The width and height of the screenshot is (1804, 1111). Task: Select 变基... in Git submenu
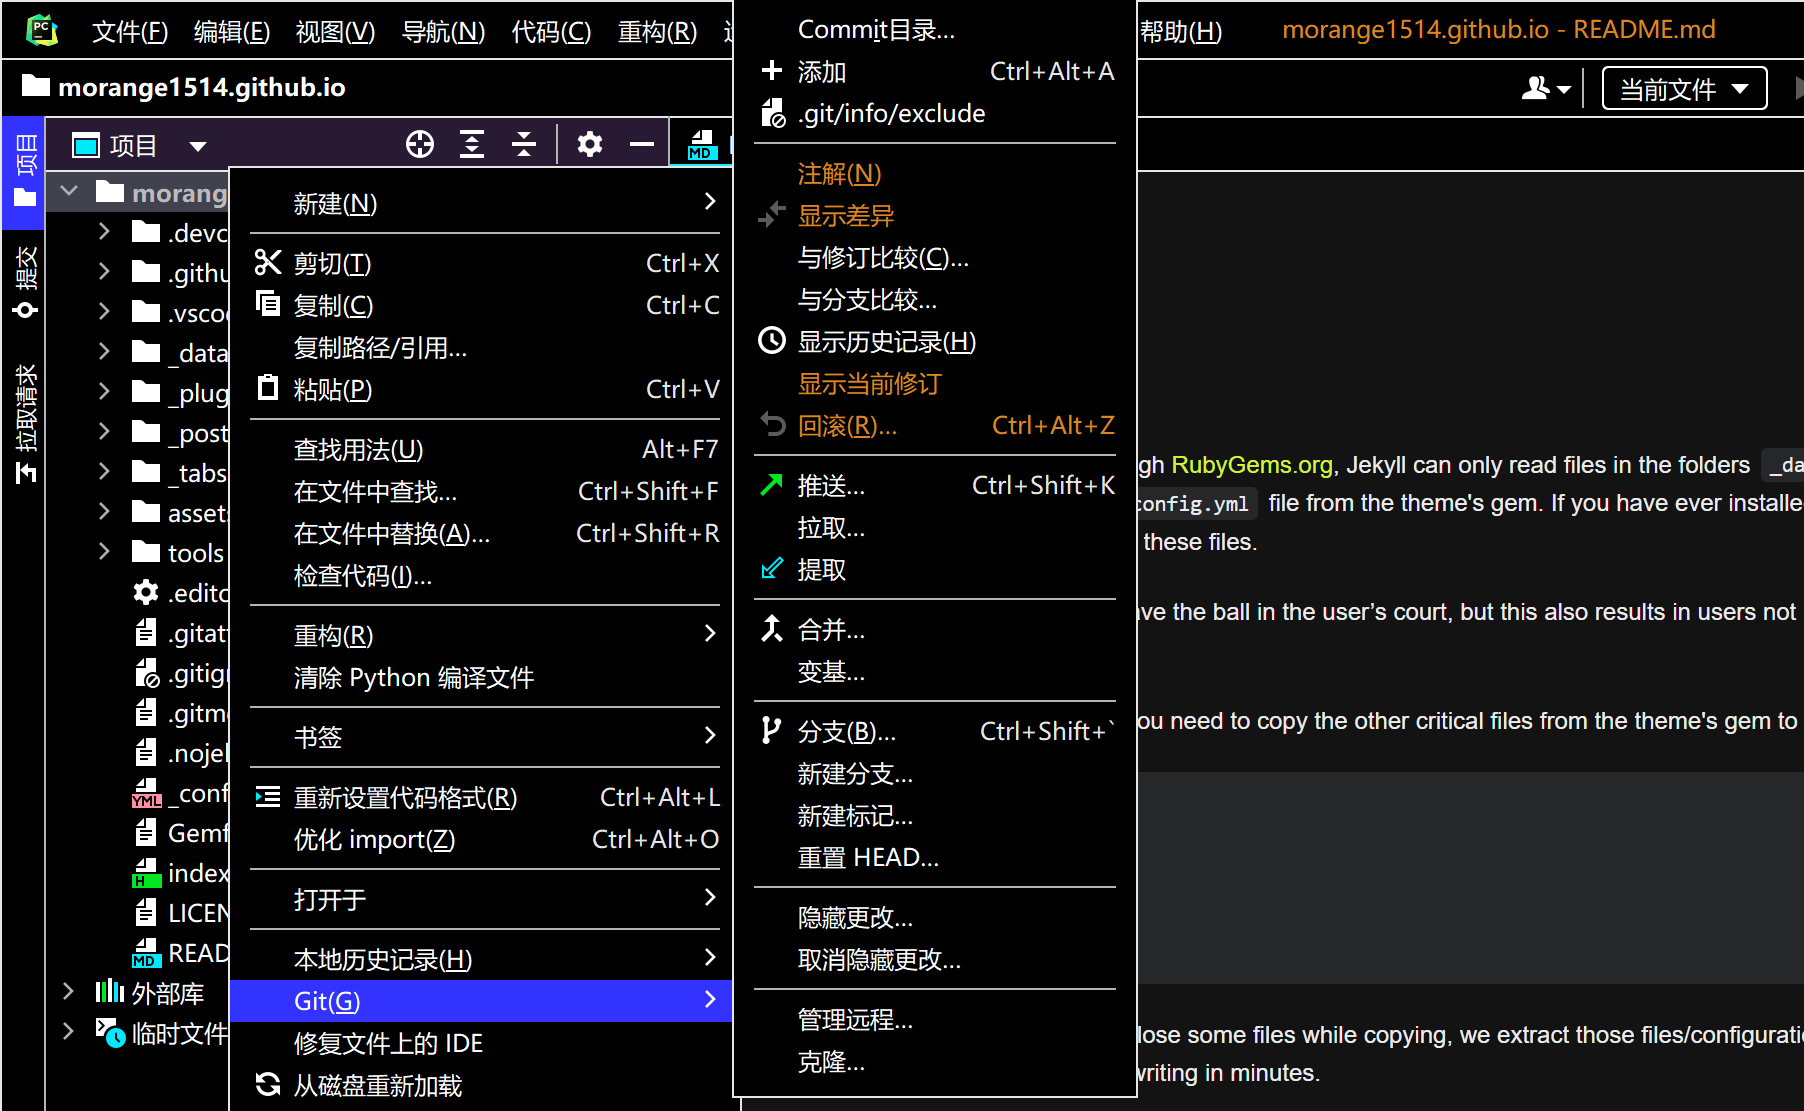[x=935, y=671]
